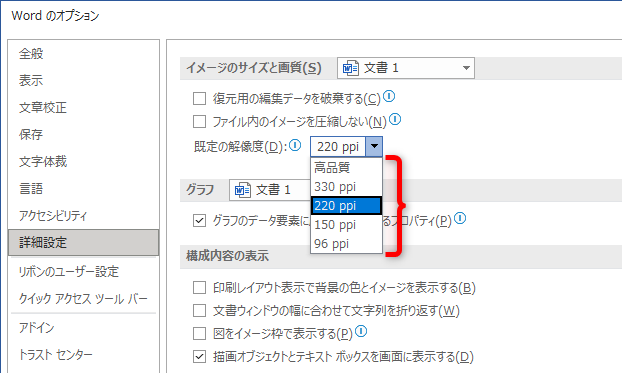Select 高品質 from resolution list
622x373 pixels.
[x=346, y=167]
